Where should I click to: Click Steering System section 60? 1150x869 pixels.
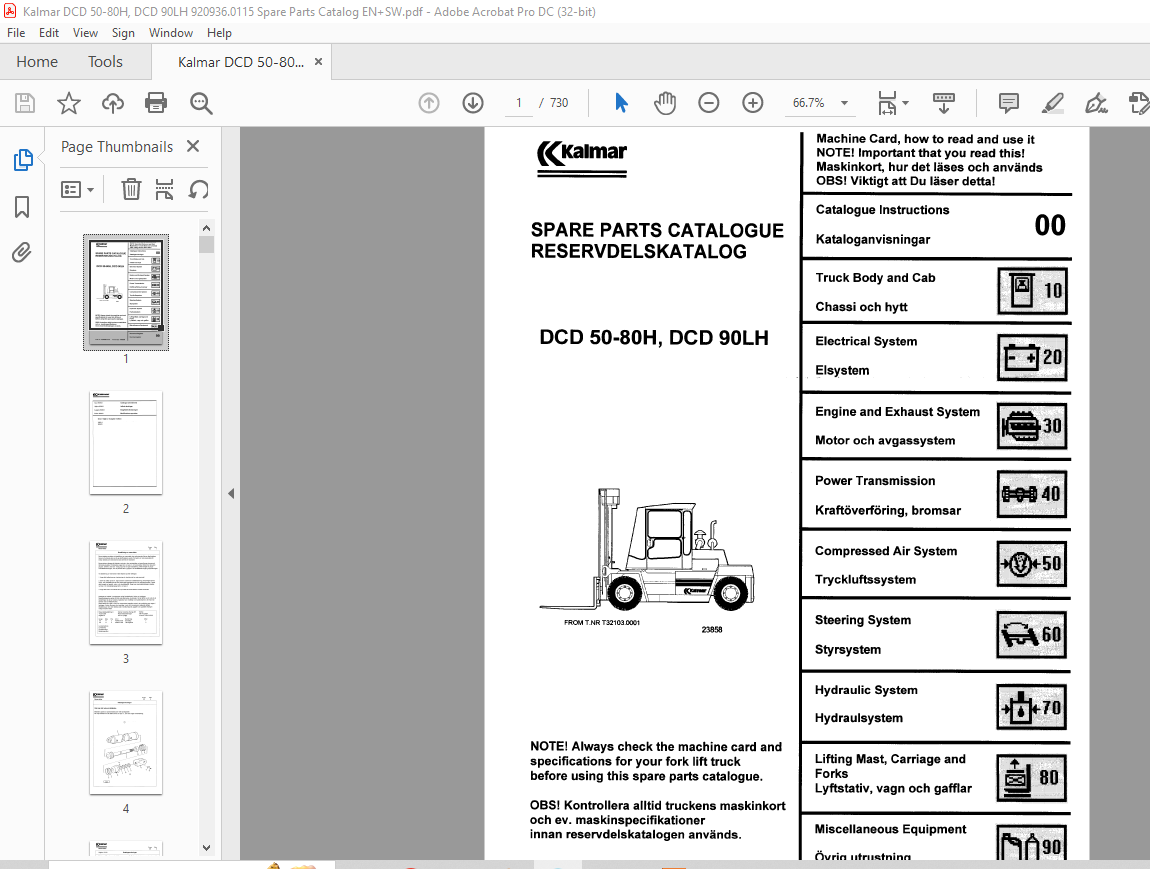point(937,635)
